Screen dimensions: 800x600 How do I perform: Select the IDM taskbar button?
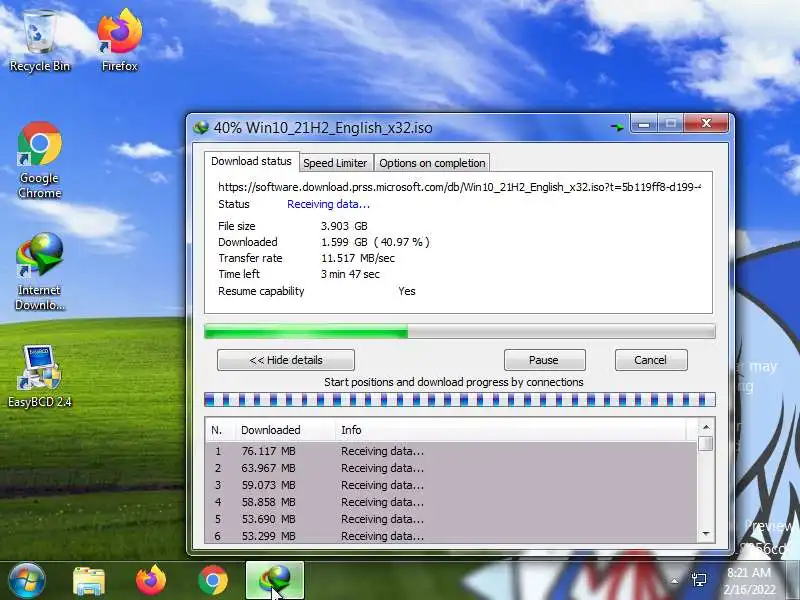click(x=275, y=581)
